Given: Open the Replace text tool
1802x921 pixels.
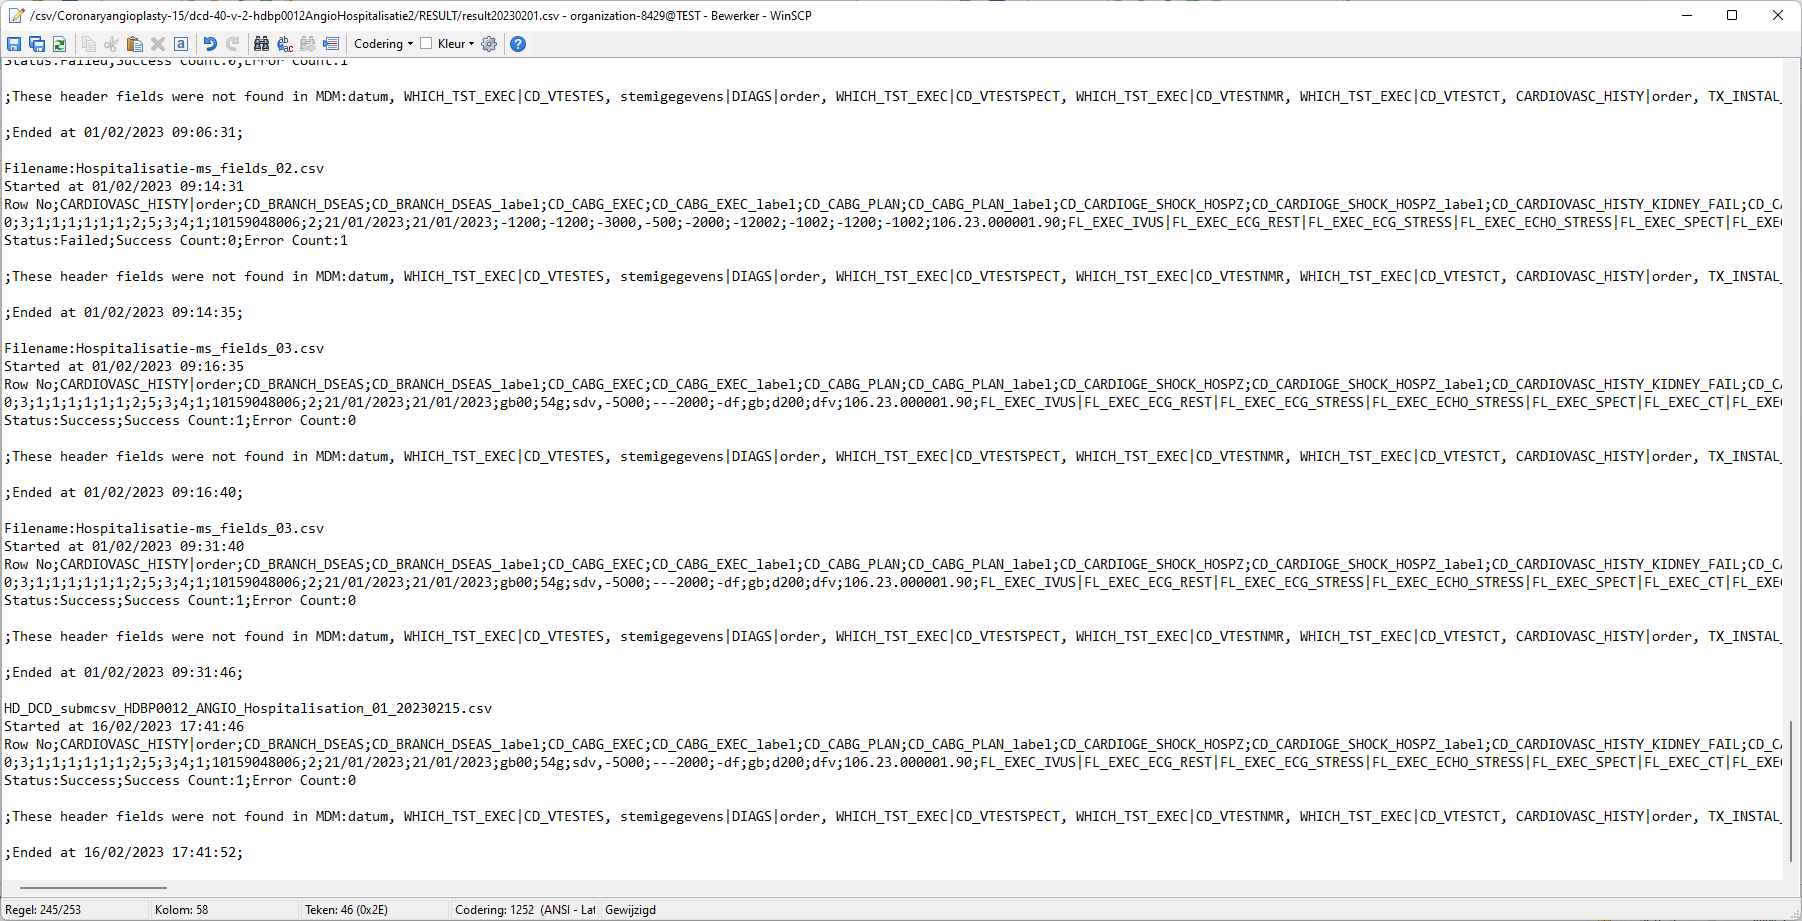Looking at the screenshot, I should tap(285, 44).
